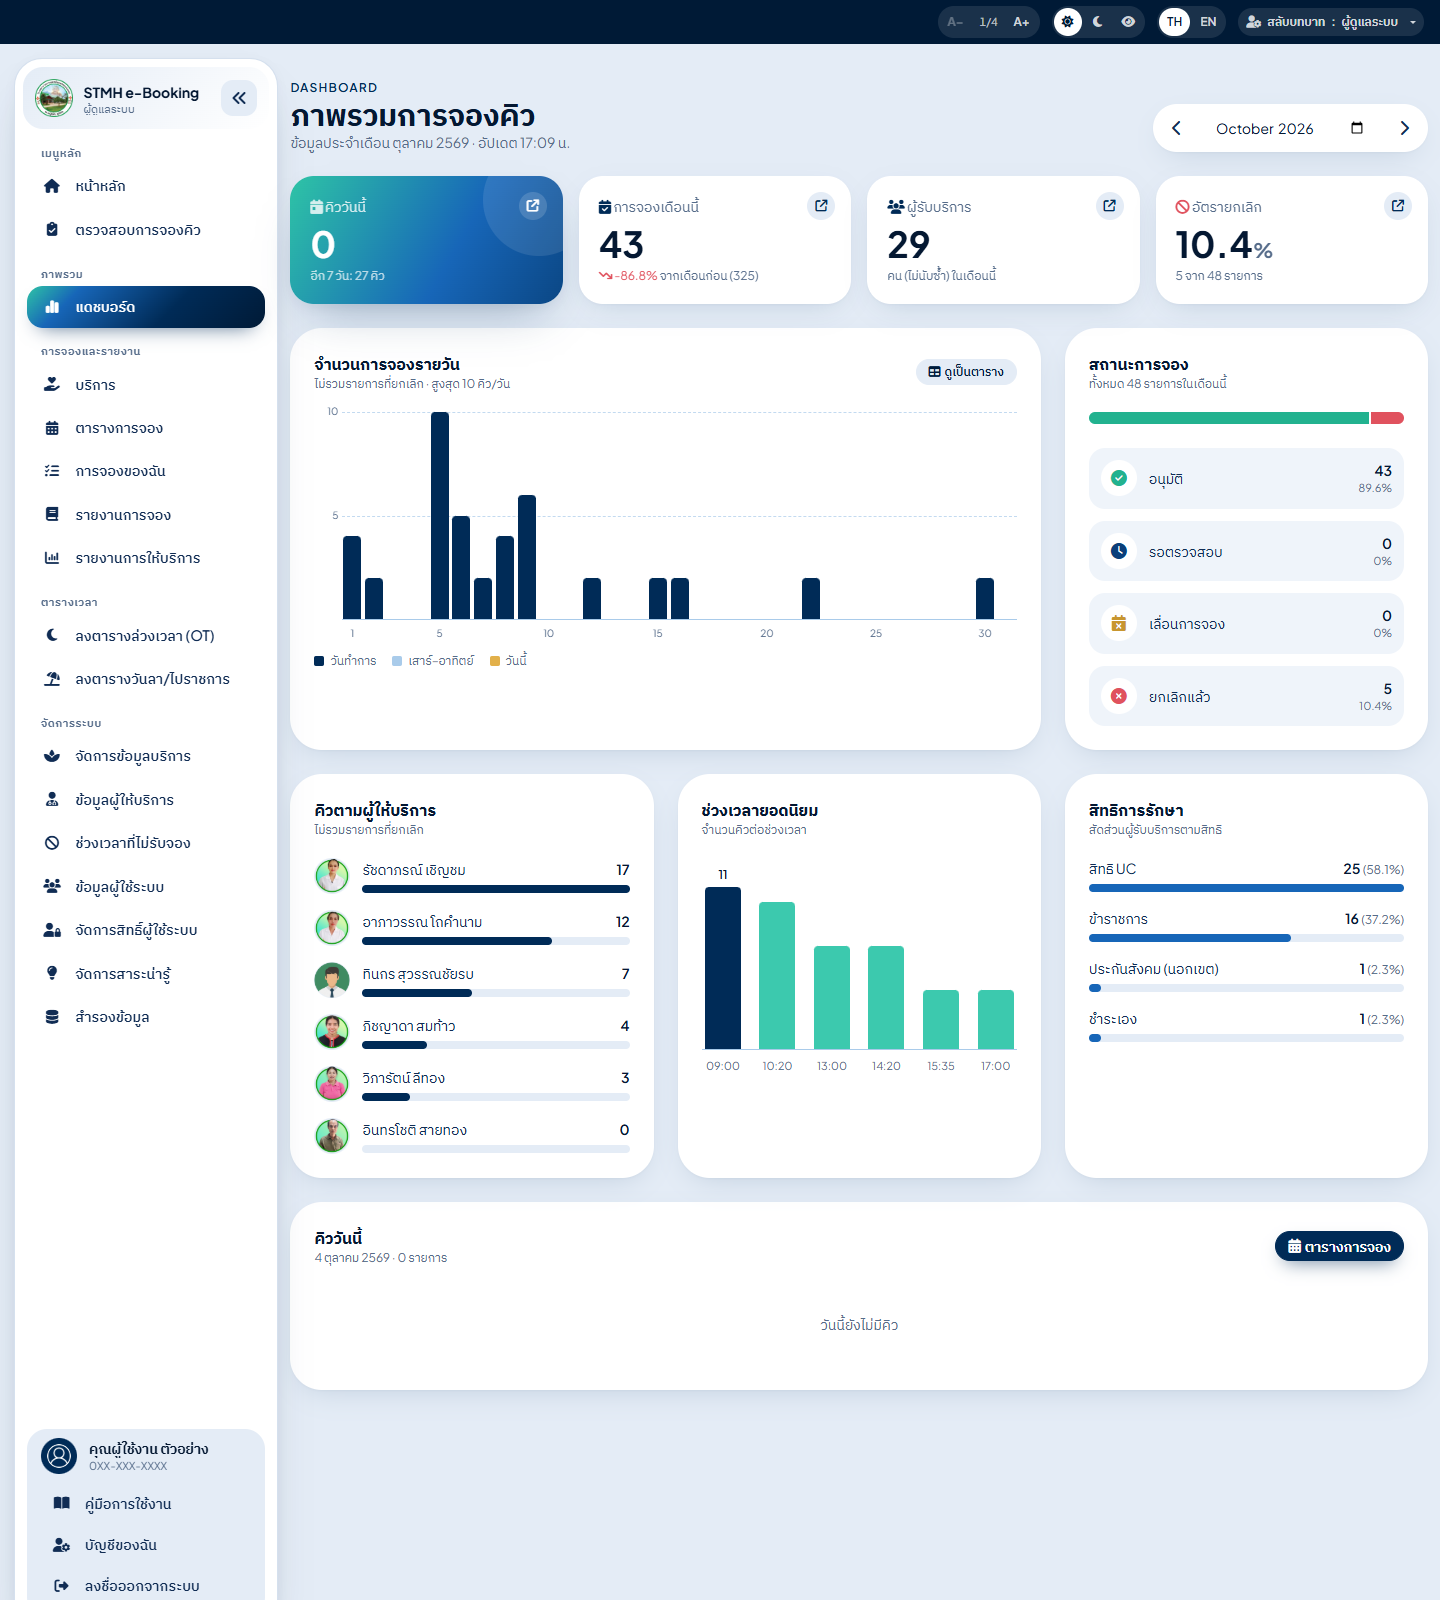Click the calendar icon in the month picker
The image size is (1440, 1600).
(1357, 128)
